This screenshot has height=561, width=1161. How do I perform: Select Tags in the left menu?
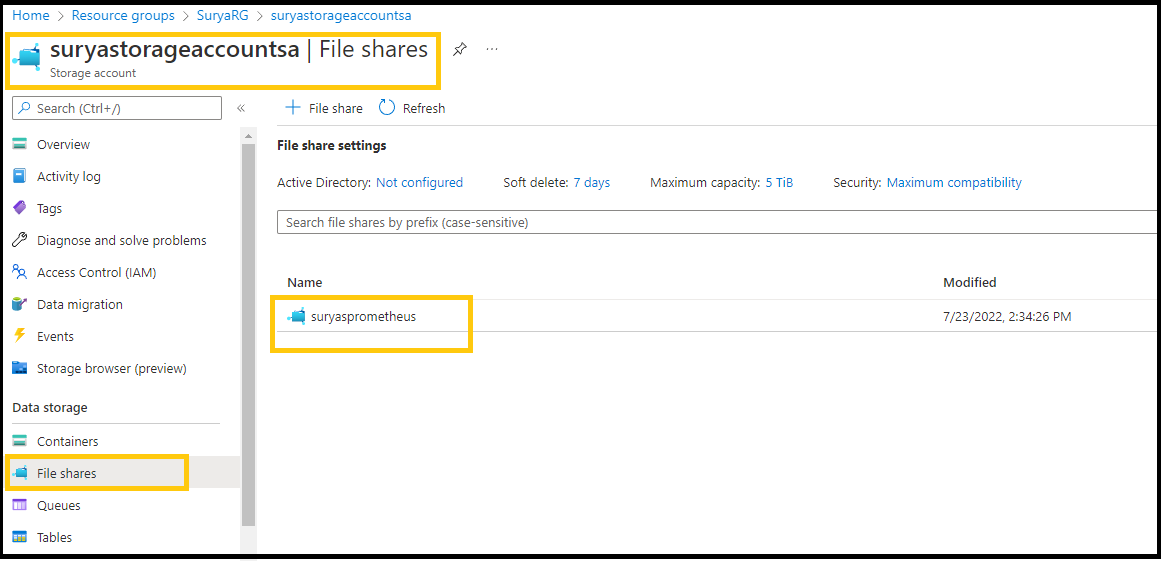point(50,208)
